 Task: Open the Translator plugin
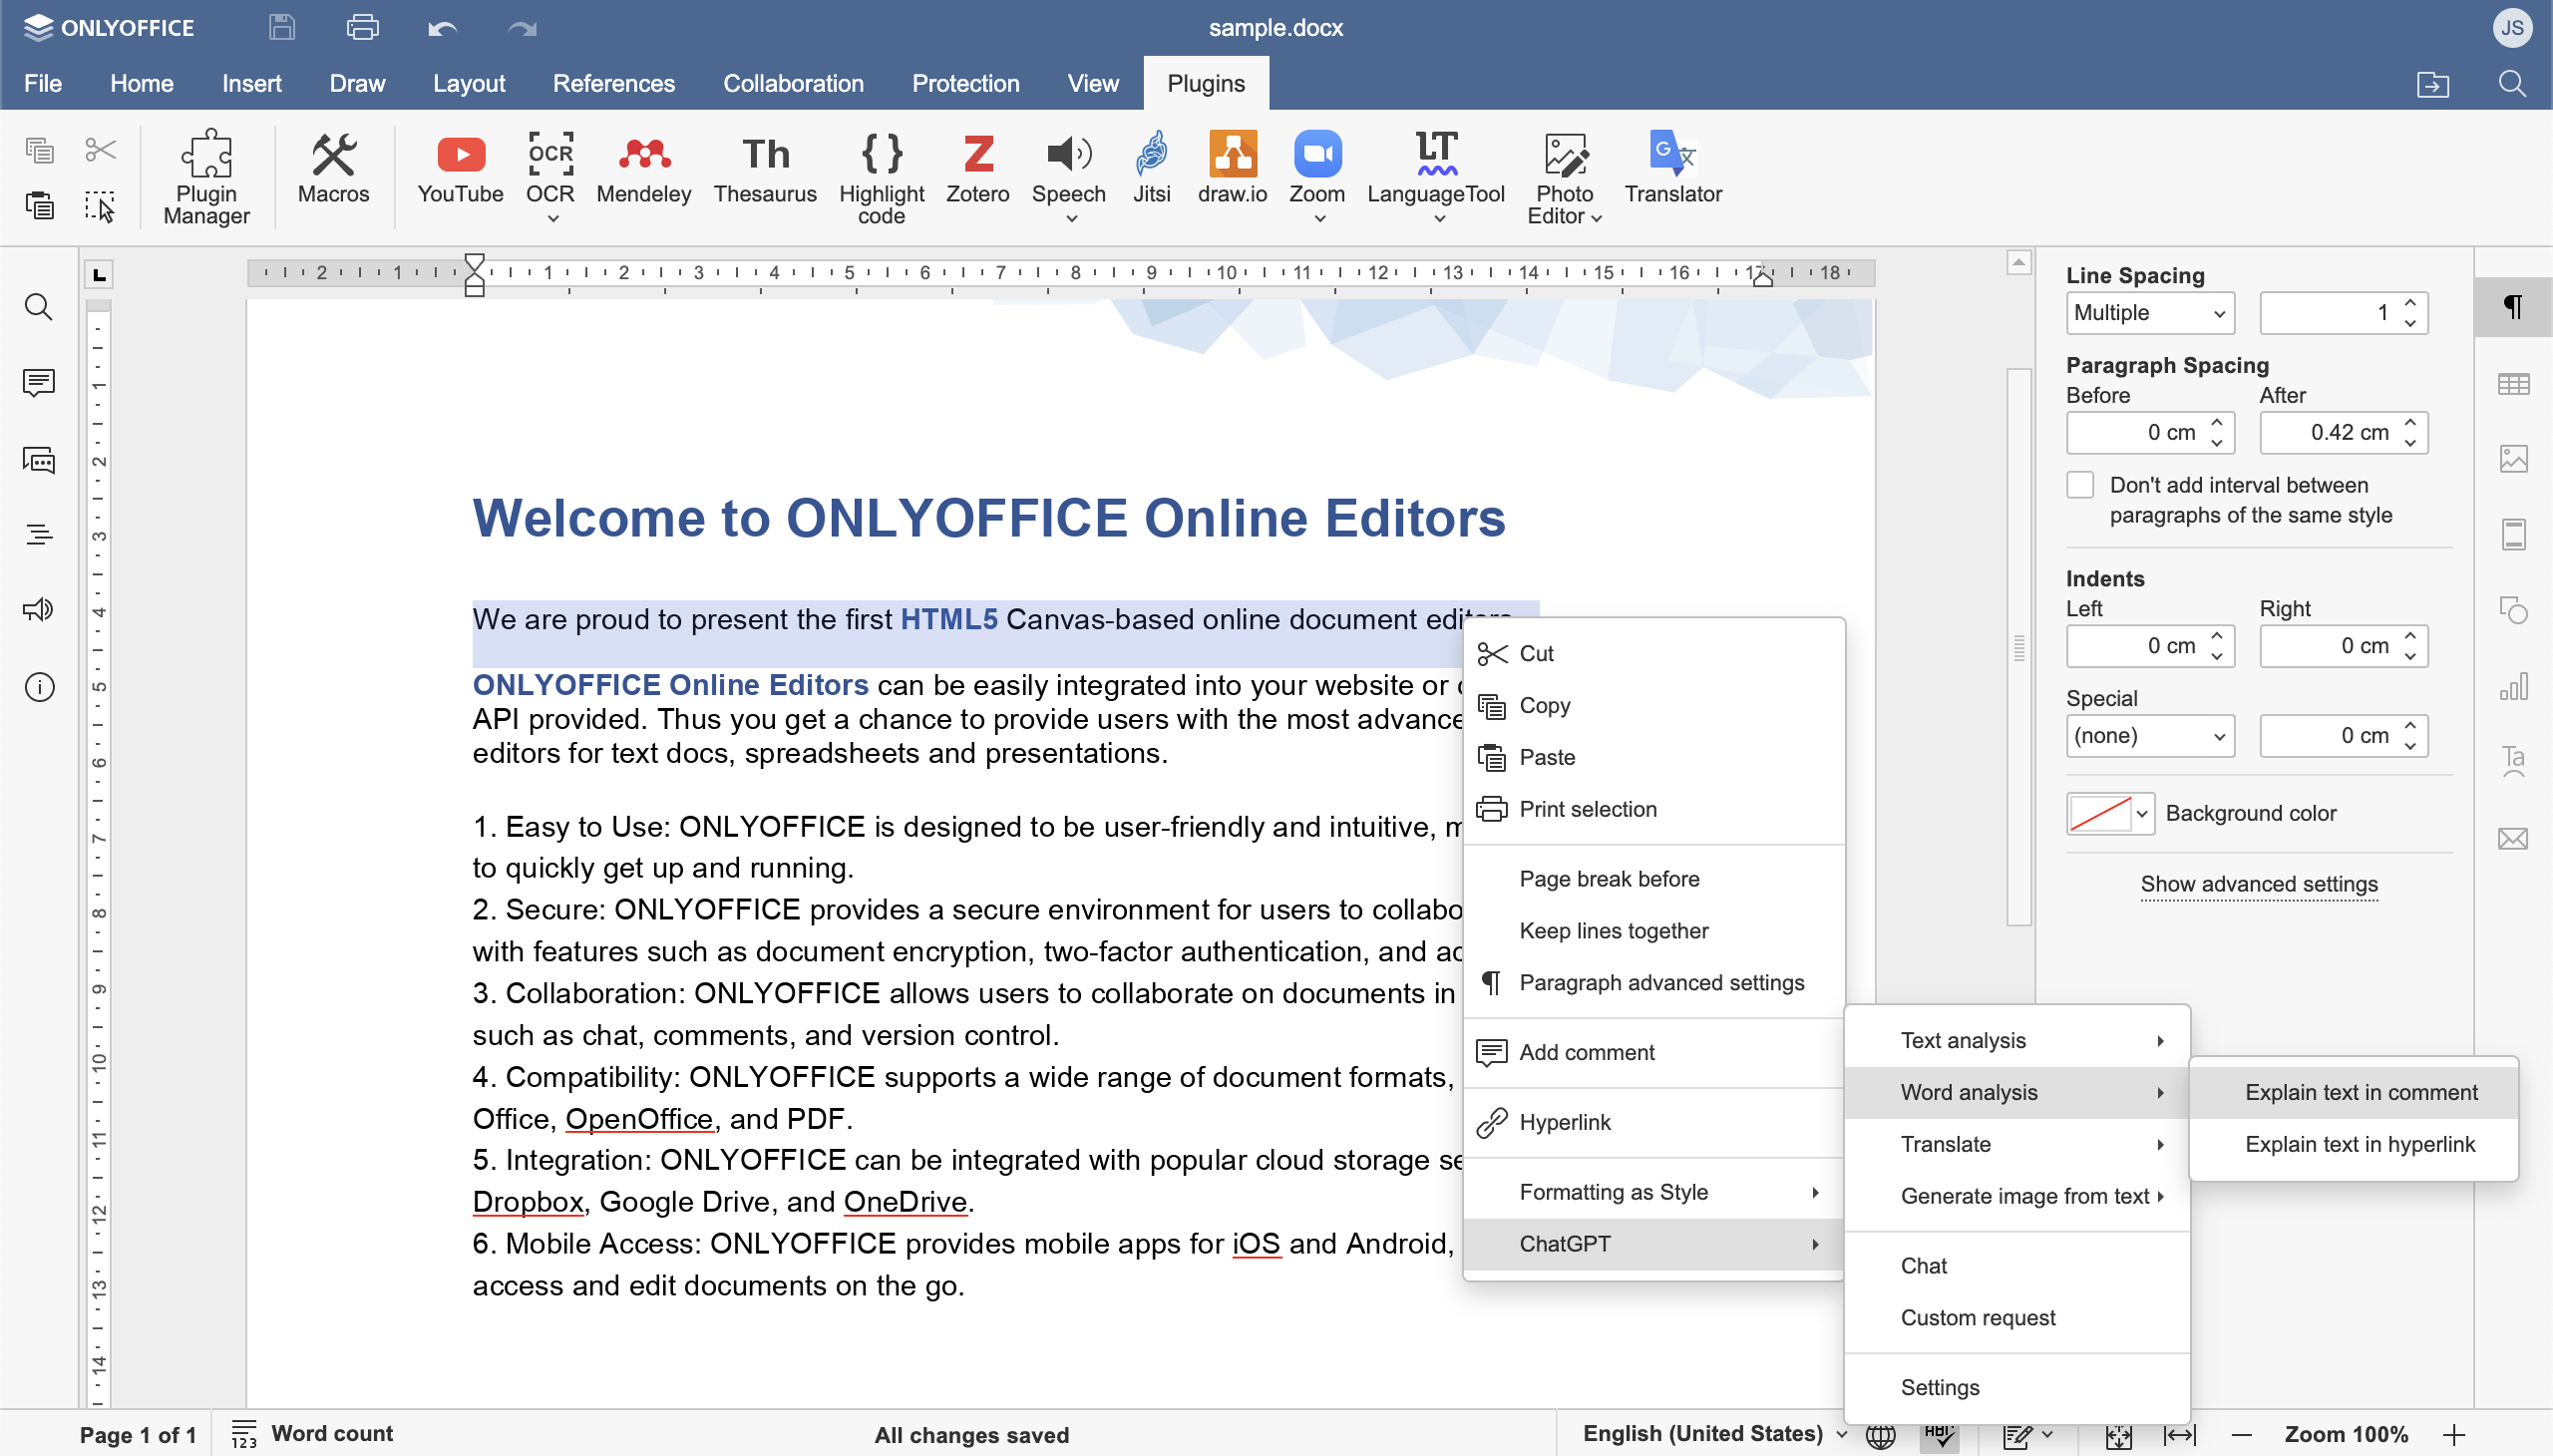(x=1672, y=168)
